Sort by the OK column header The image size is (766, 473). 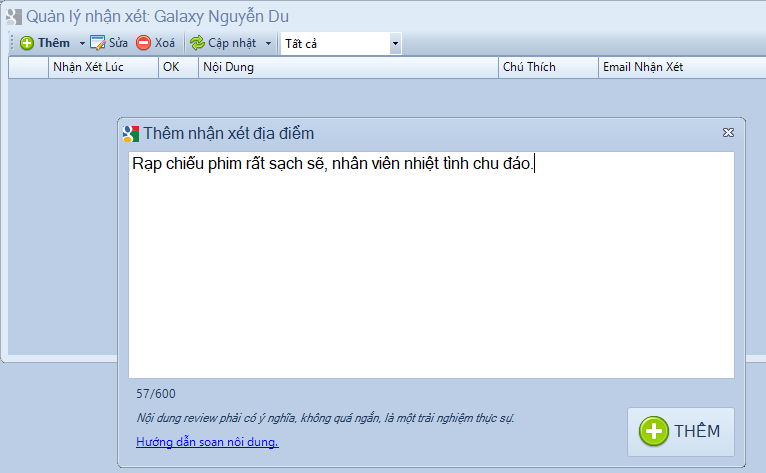(x=178, y=67)
